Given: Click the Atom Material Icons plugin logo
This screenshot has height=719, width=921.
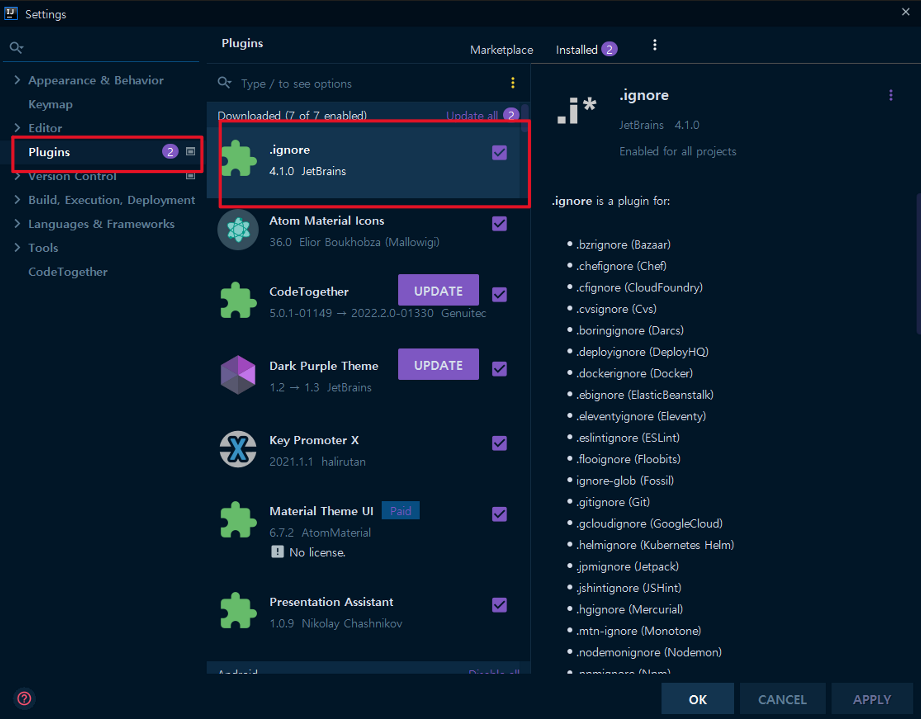Looking at the screenshot, I should (238, 230).
